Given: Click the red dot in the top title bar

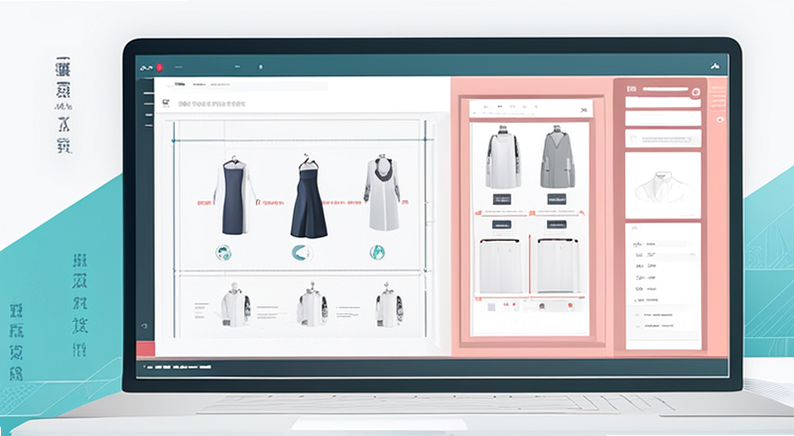Looking at the screenshot, I should [160, 67].
